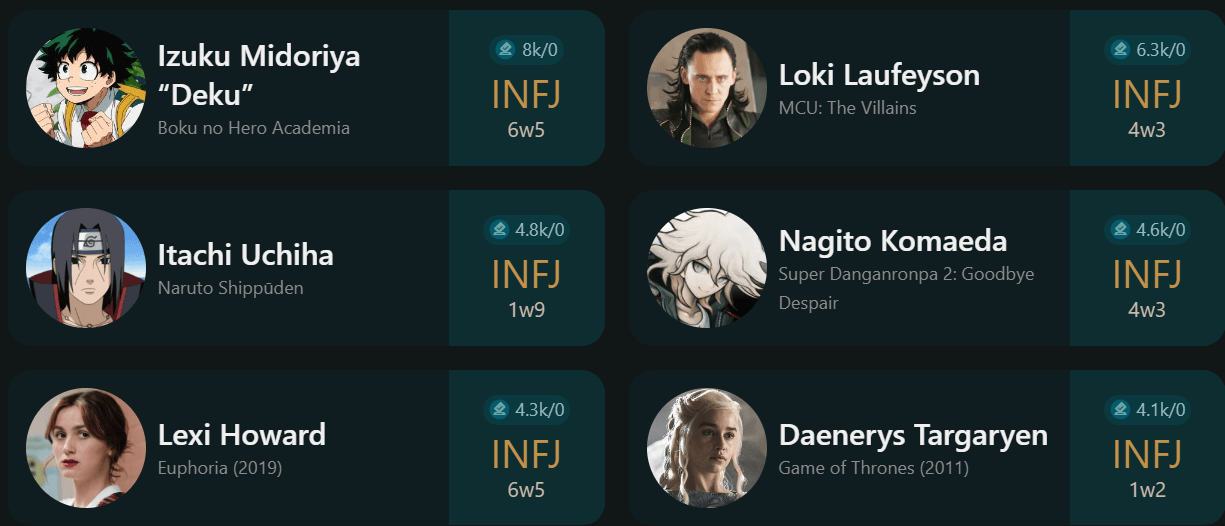The height and width of the screenshot is (526, 1225).
Task: Click Loki Laufeyson's profile photo
Action: tap(707, 88)
